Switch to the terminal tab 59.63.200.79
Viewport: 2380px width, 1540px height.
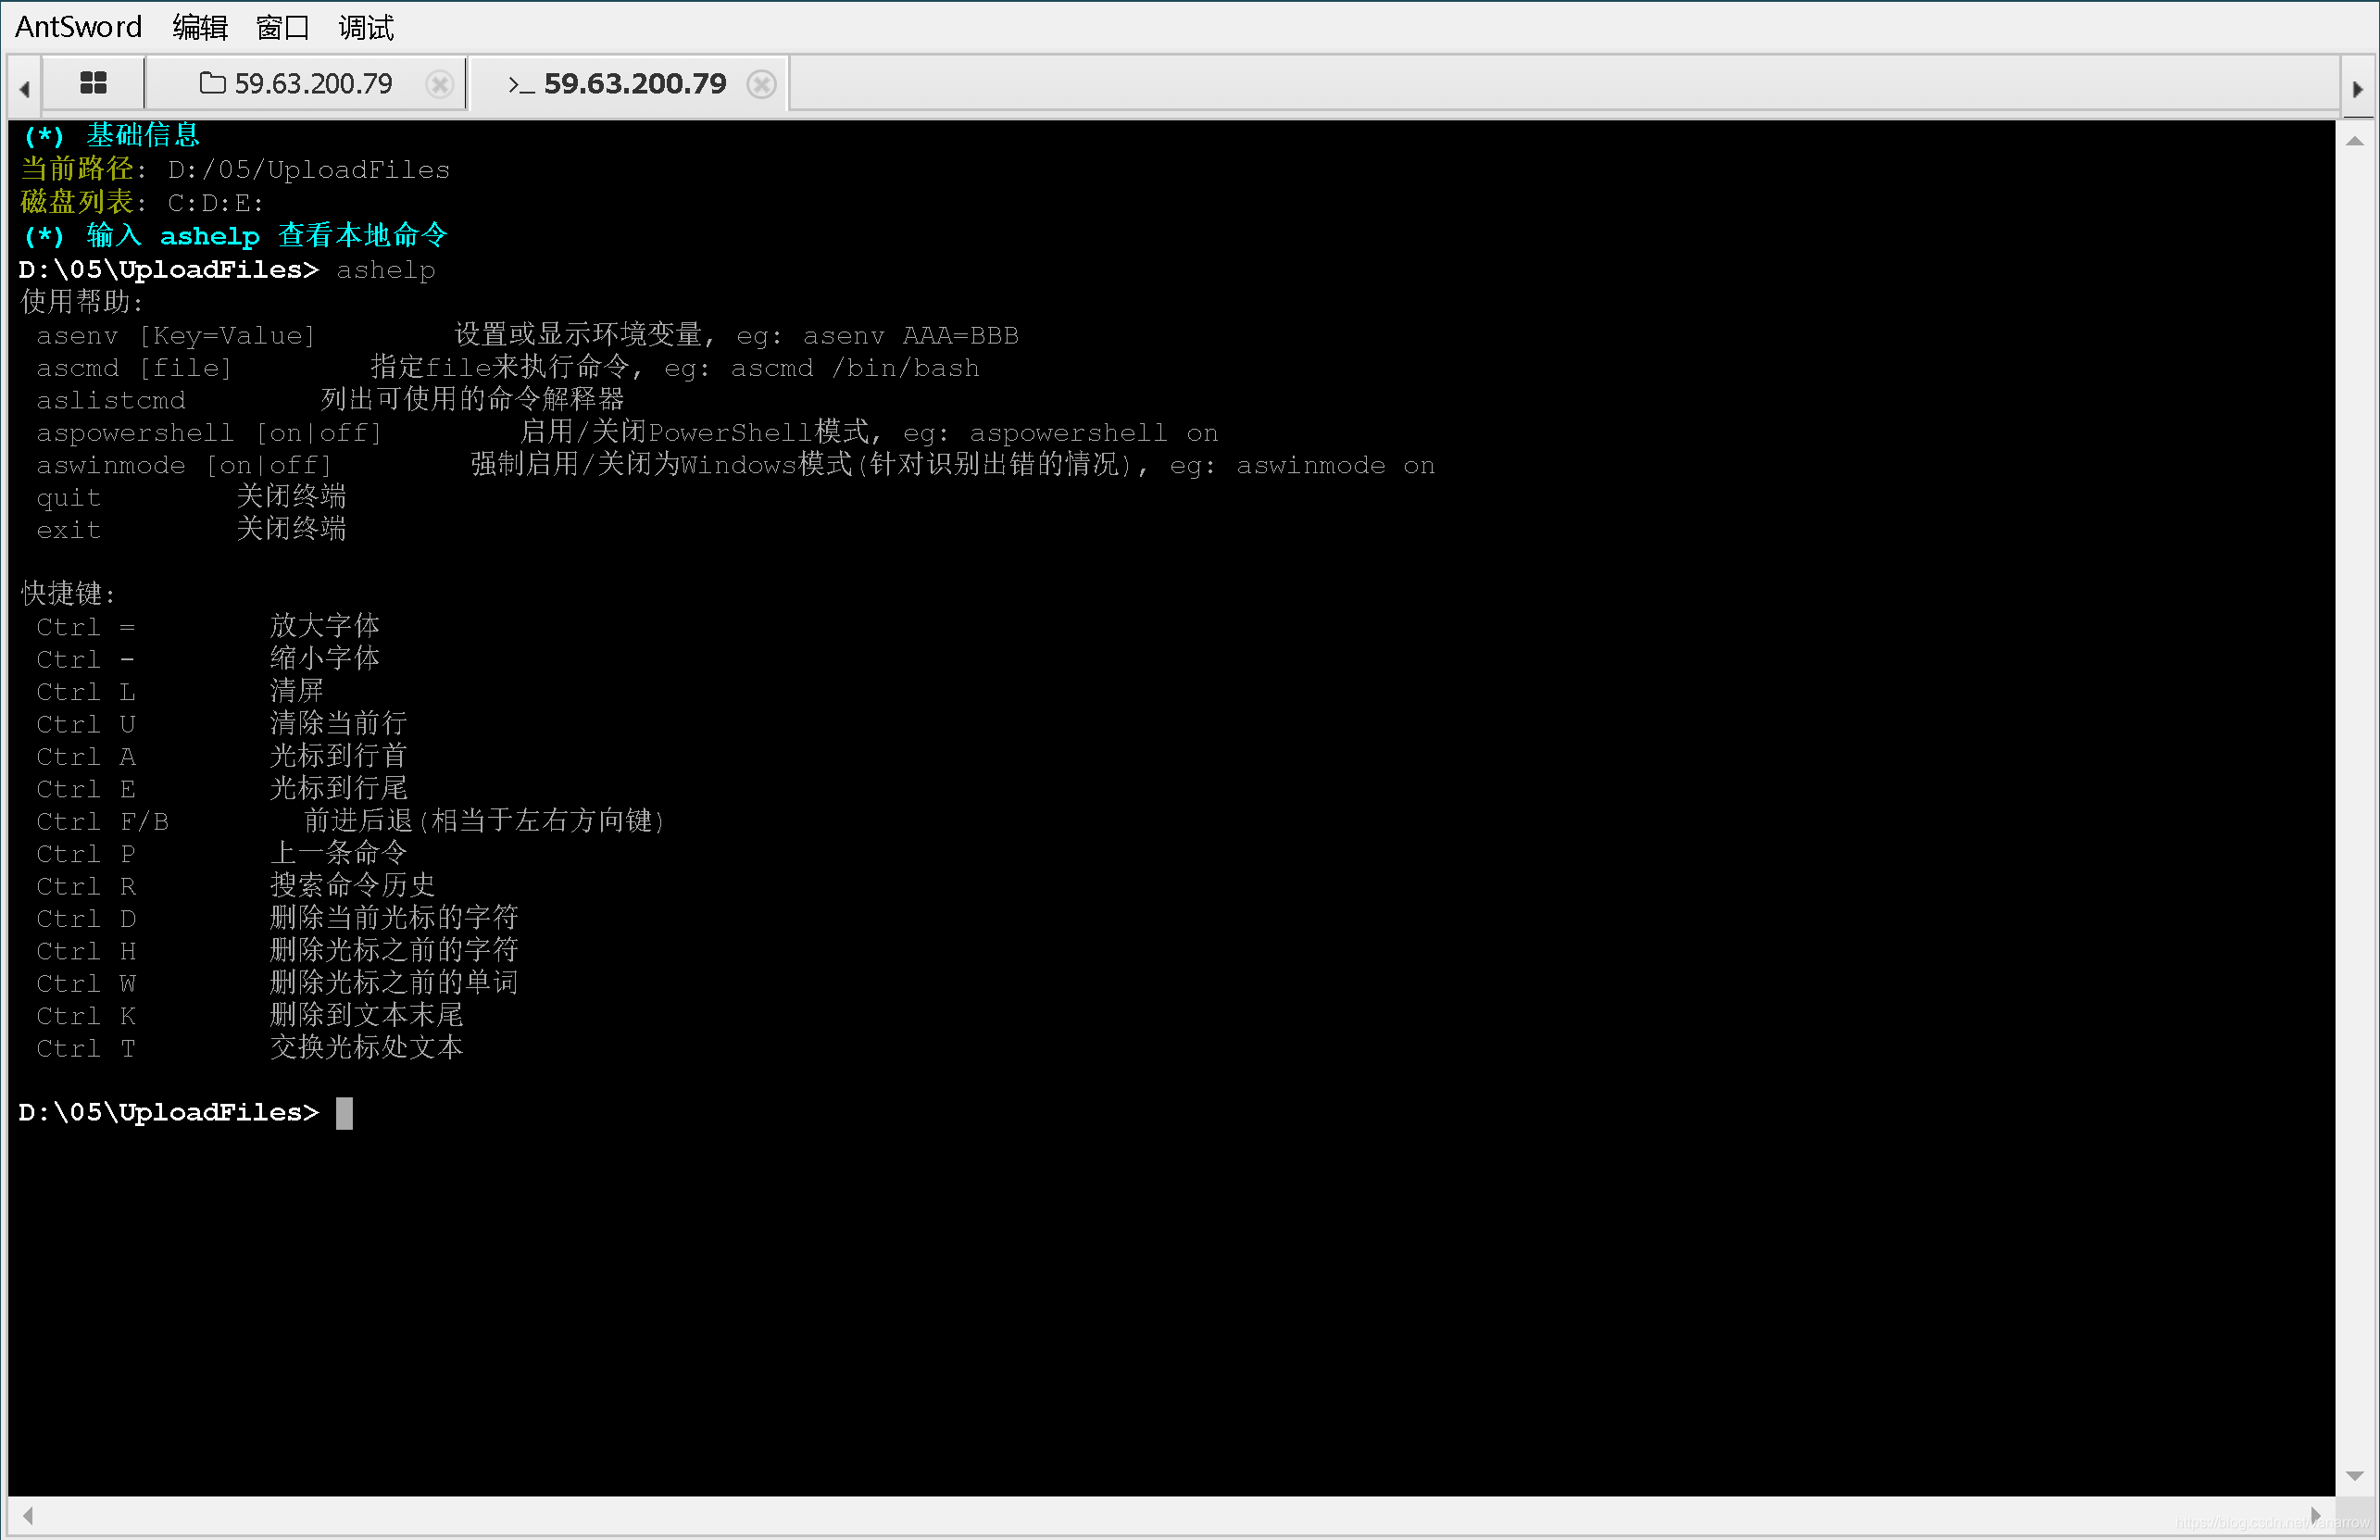629,84
